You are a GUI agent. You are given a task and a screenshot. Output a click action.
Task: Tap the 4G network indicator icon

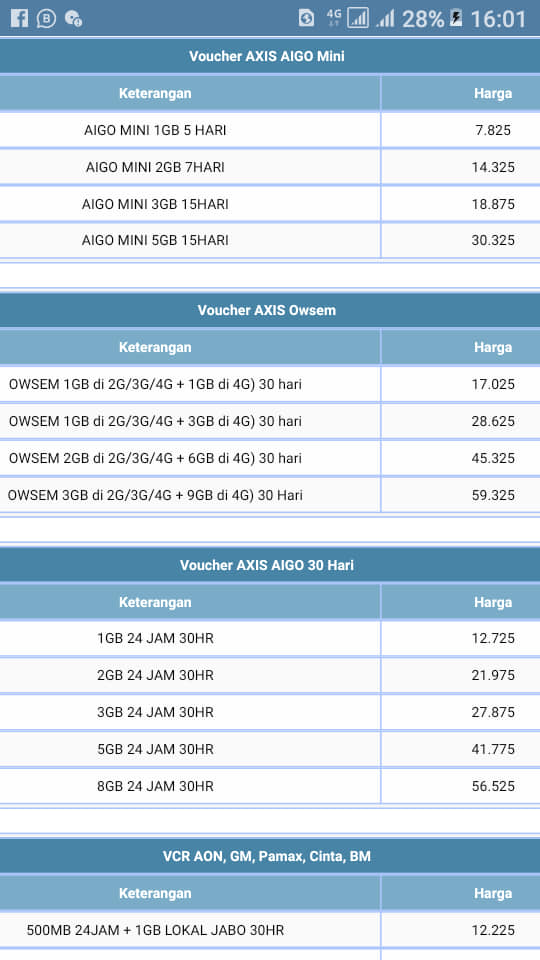tap(334, 18)
